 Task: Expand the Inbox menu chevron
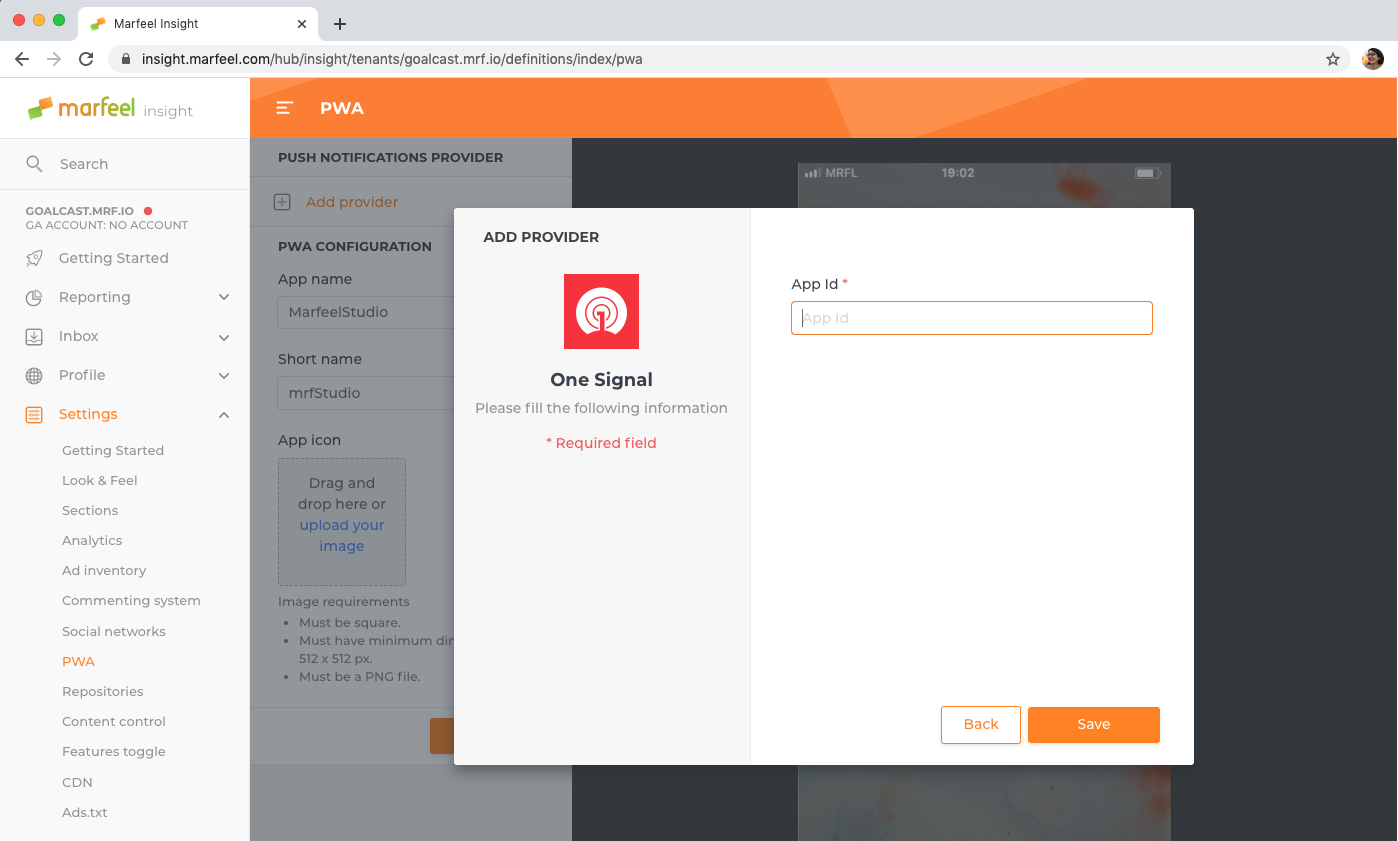pyautogui.click(x=224, y=336)
